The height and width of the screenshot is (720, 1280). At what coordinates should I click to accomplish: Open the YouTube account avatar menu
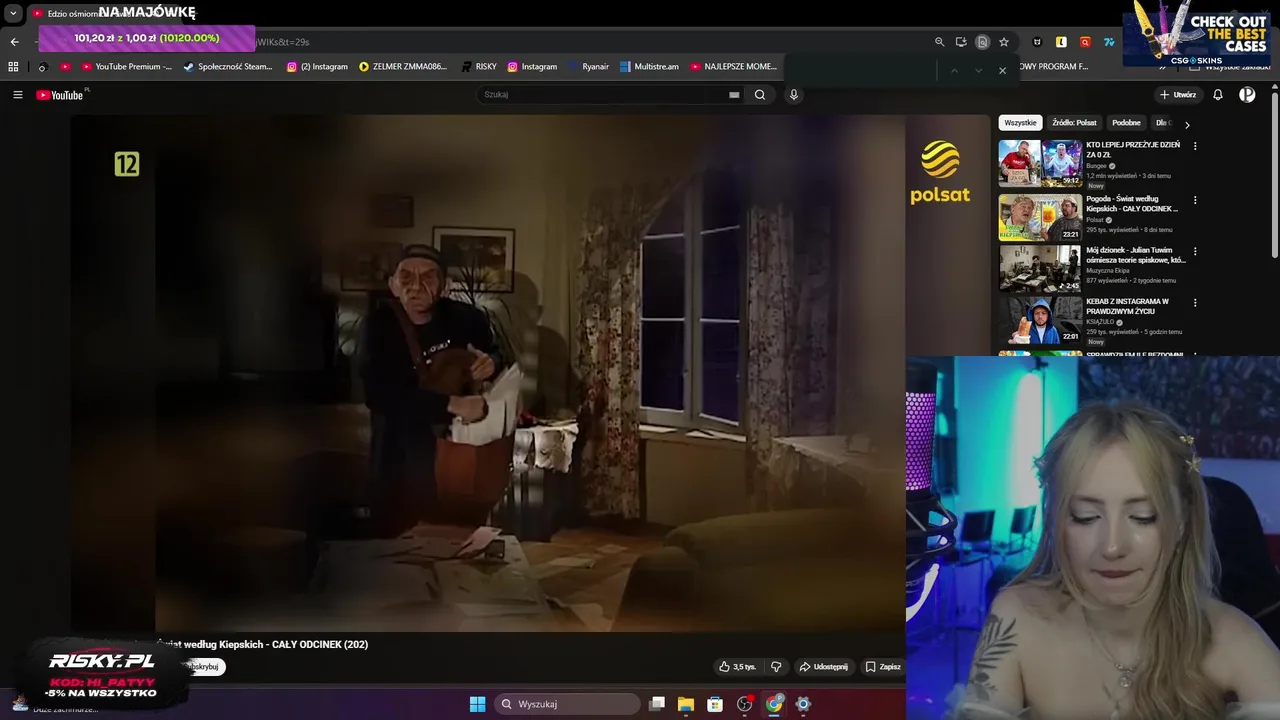[x=1247, y=95]
